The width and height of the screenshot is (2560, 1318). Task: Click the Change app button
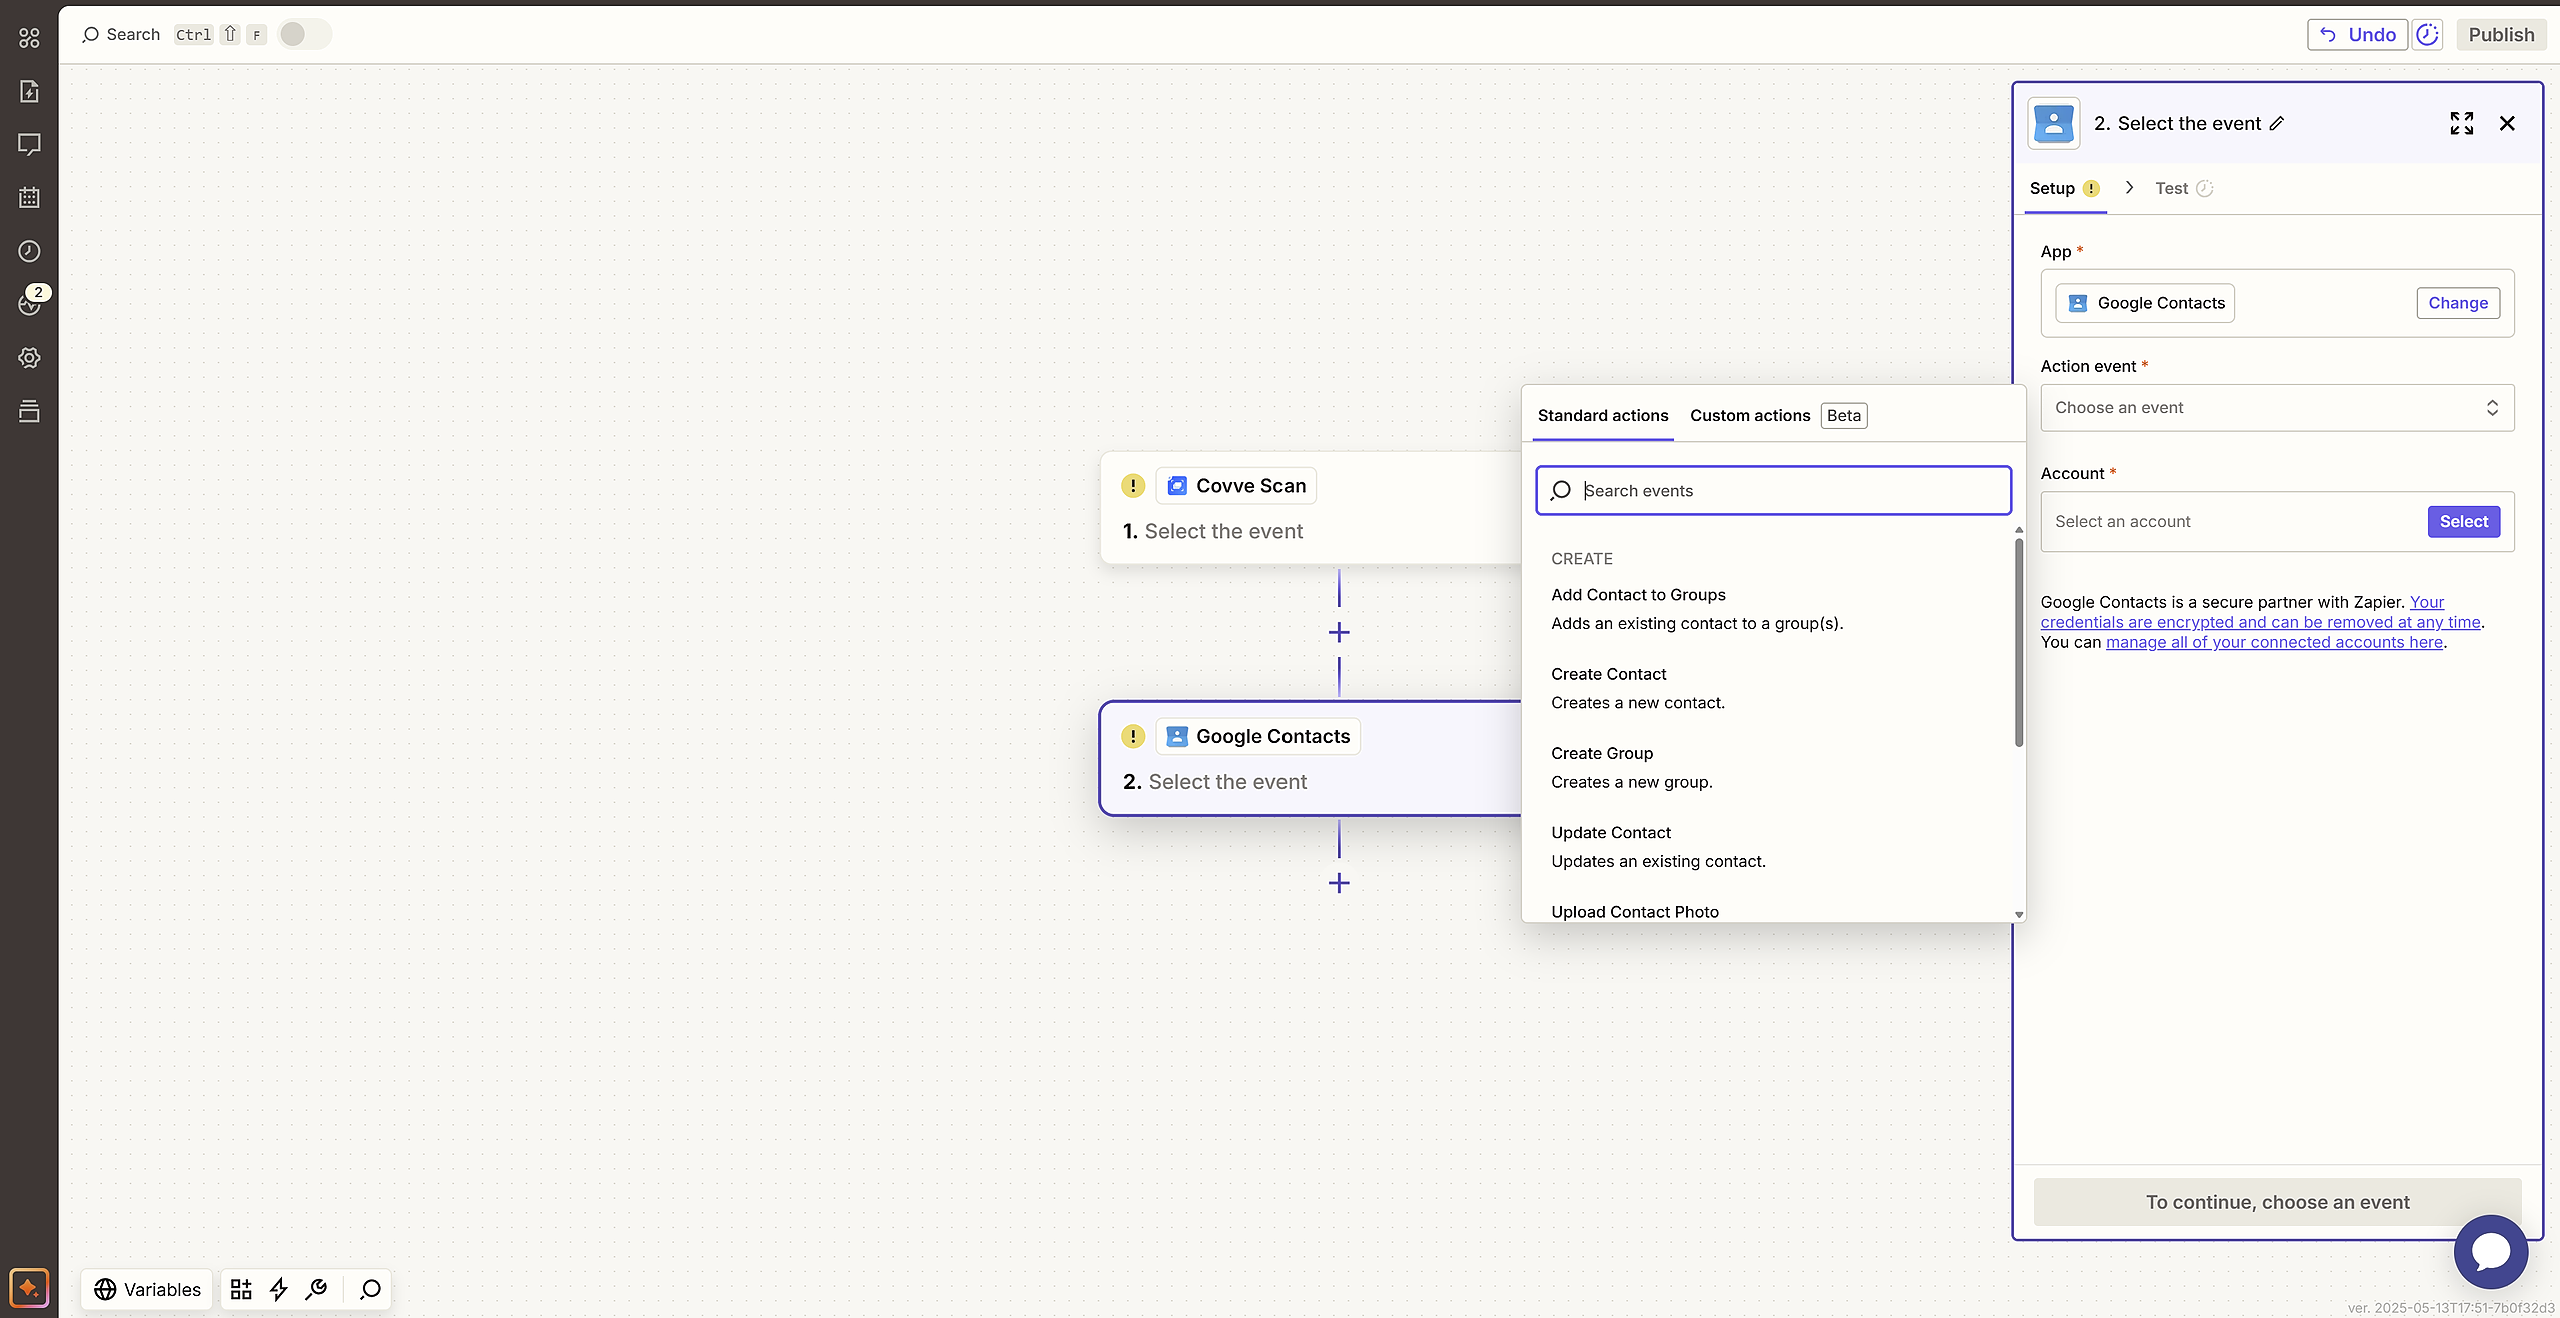click(x=2457, y=303)
